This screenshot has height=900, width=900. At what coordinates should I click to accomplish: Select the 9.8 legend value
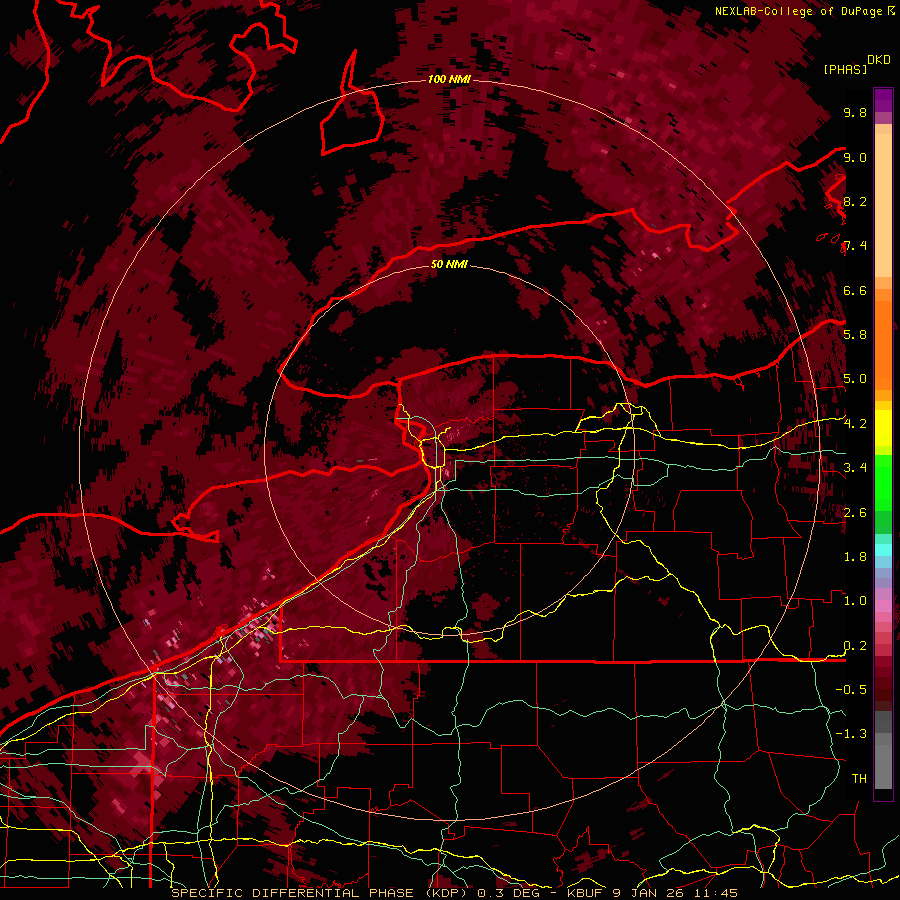(855, 113)
